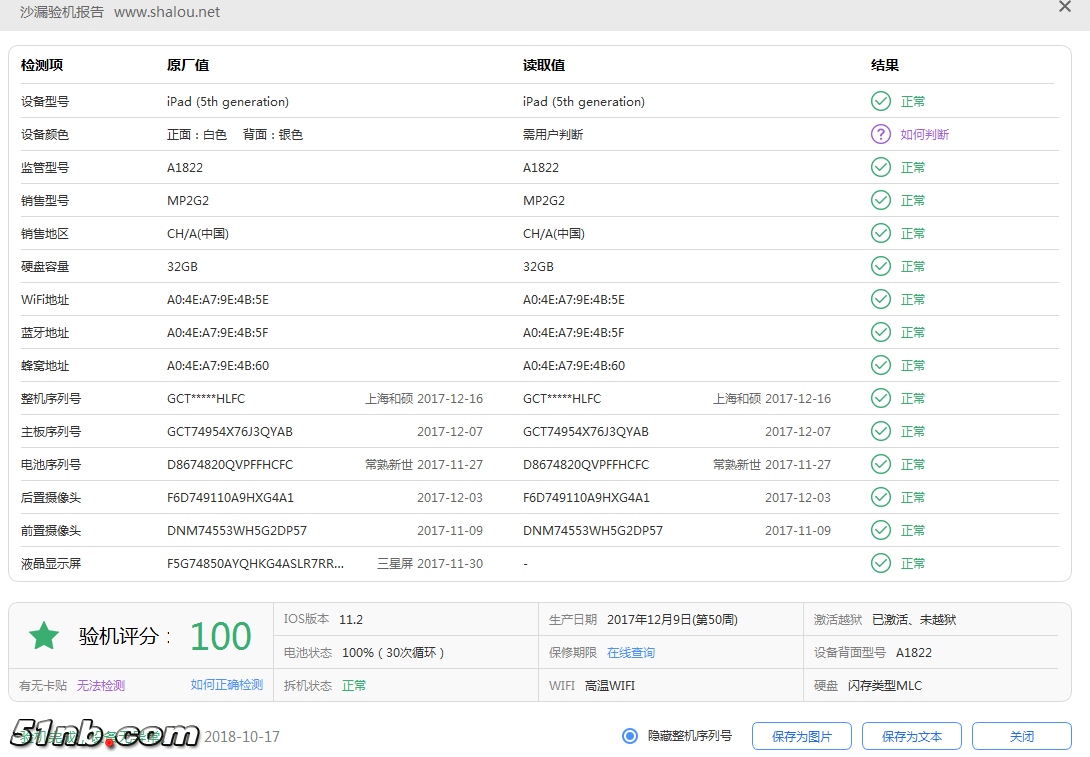
Task: Click the green checkmark in the 电池序列号 row
Action: click(880, 464)
